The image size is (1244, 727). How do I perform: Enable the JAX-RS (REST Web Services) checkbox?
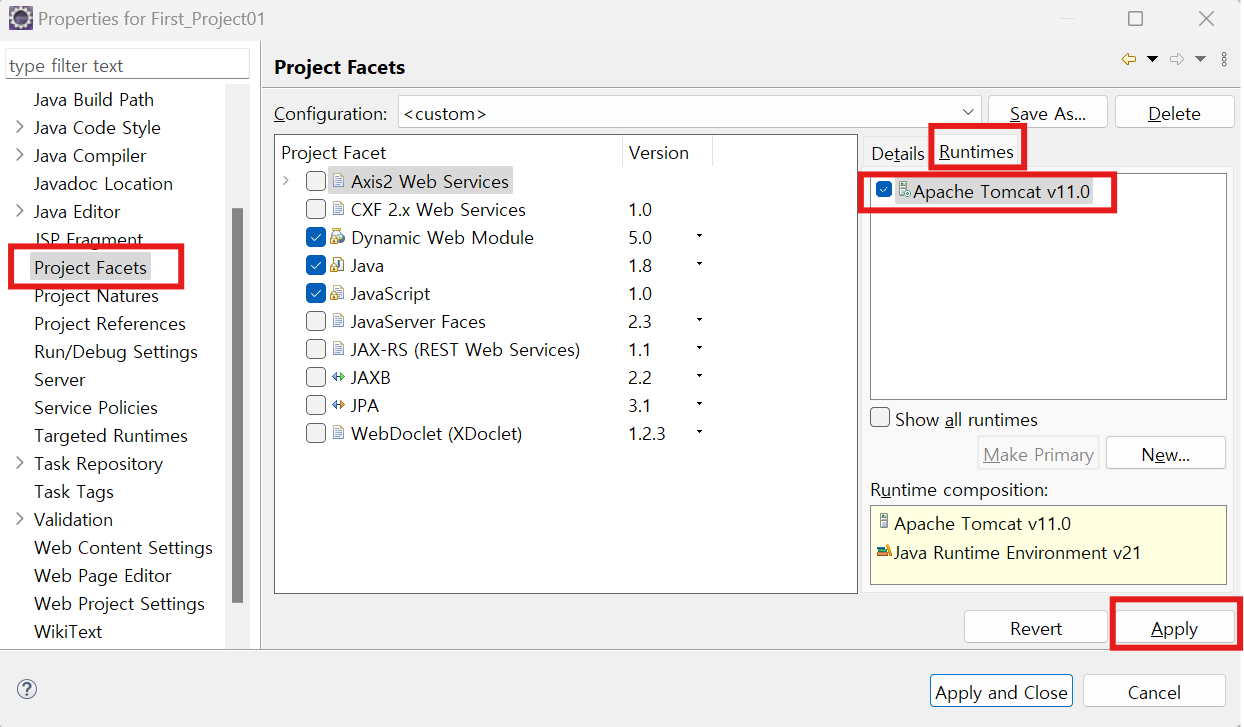point(316,349)
